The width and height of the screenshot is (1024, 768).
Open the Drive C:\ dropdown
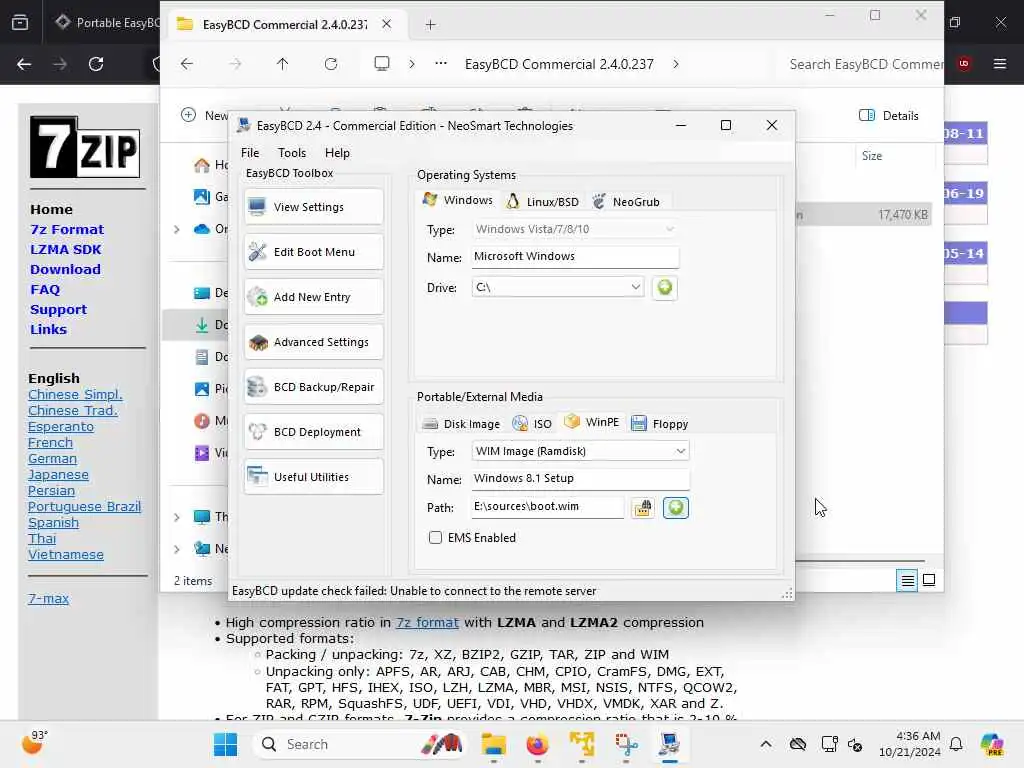pos(558,287)
